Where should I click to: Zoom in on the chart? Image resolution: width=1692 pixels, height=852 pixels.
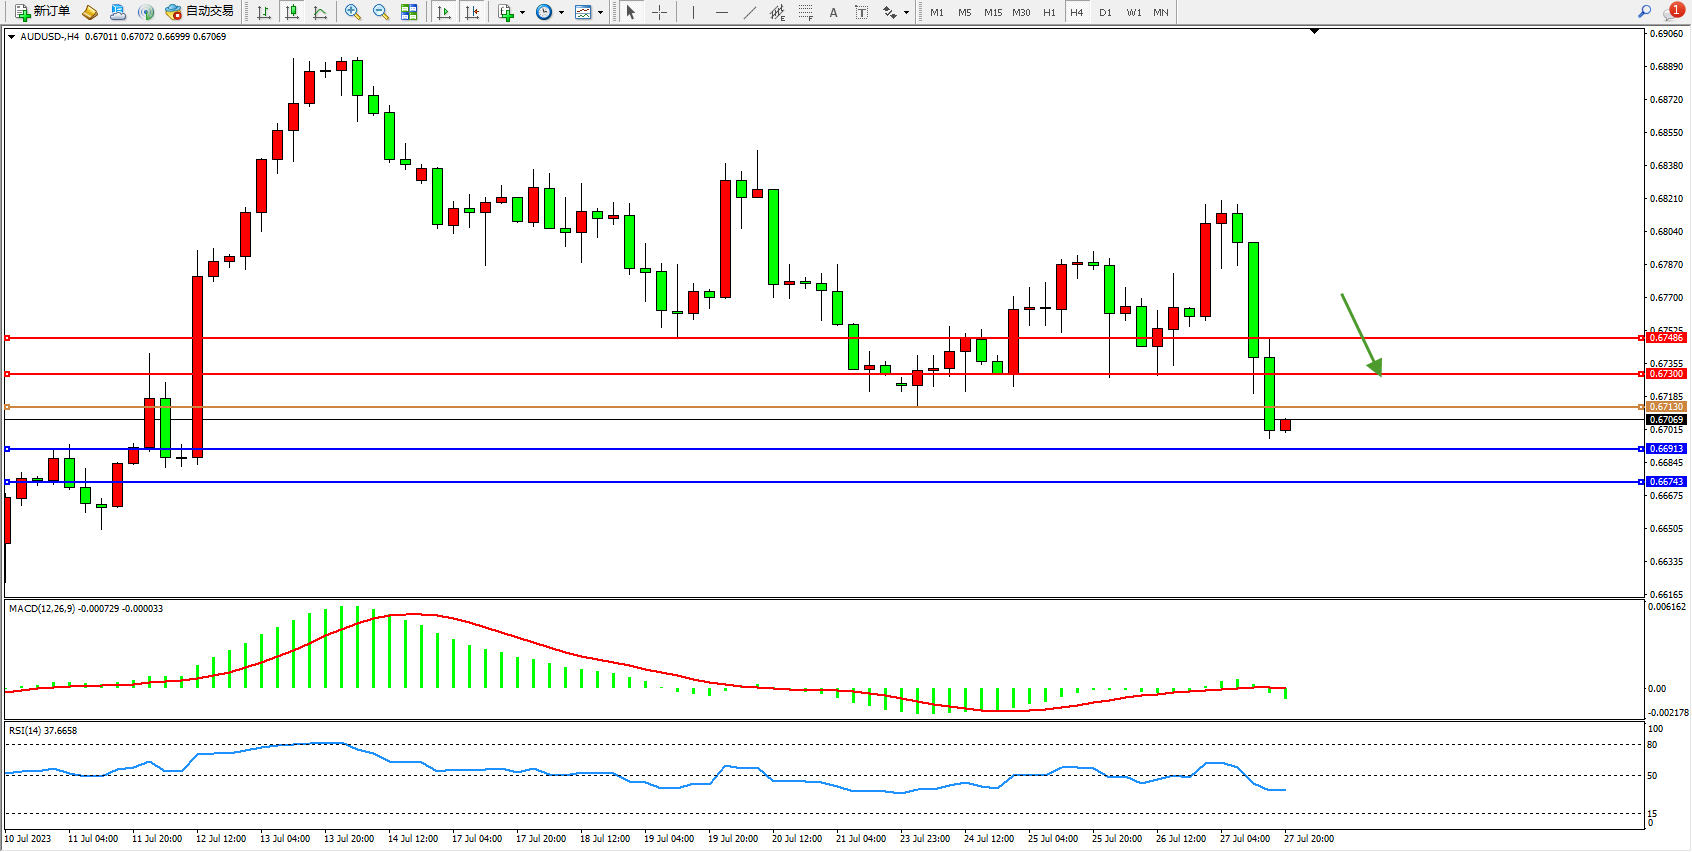(x=353, y=12)
